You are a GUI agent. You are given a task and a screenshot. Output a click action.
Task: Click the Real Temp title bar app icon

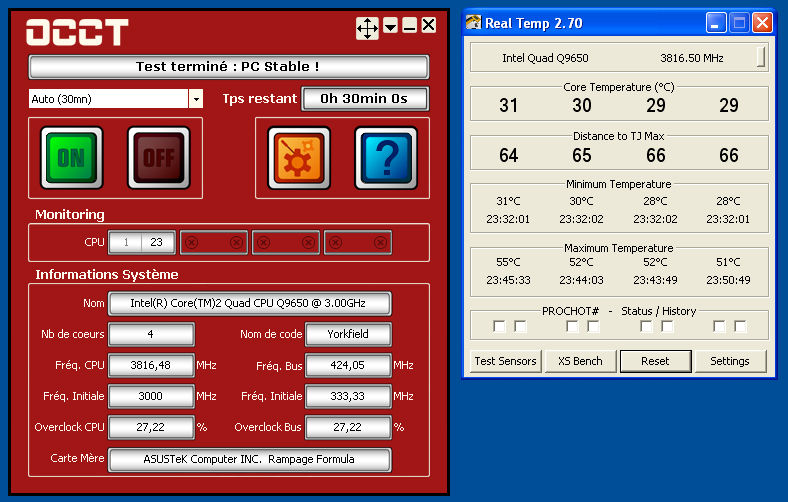[x=473, y=22]
